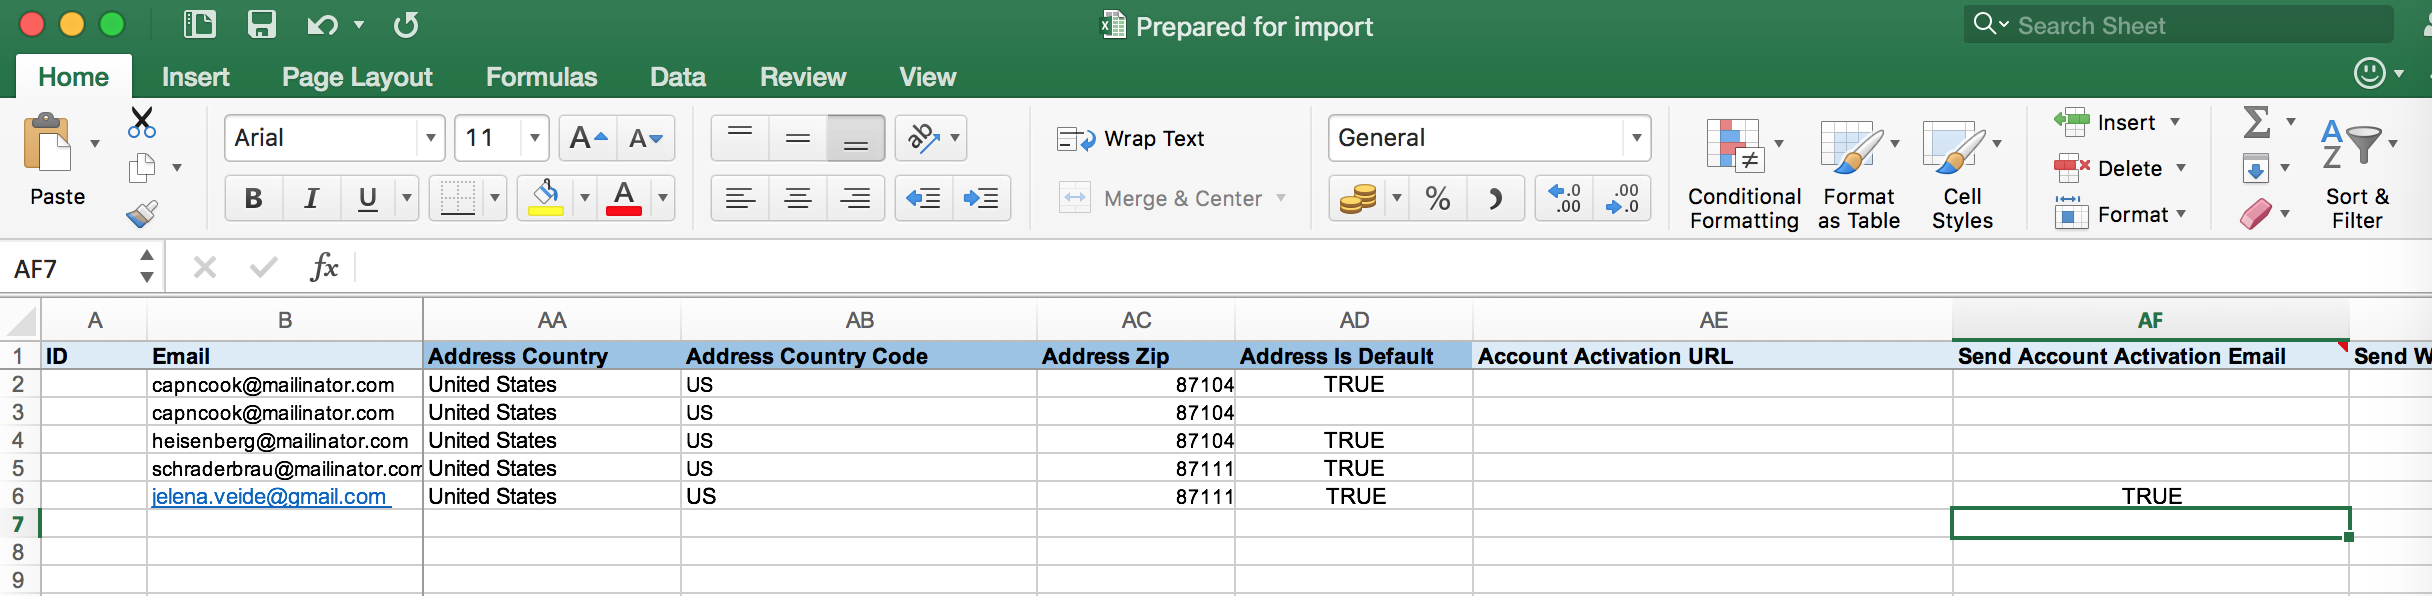Open the Arial font name dropdown
The height and width of the screenshot is (596, 2432).
click(x=431, y=138)
